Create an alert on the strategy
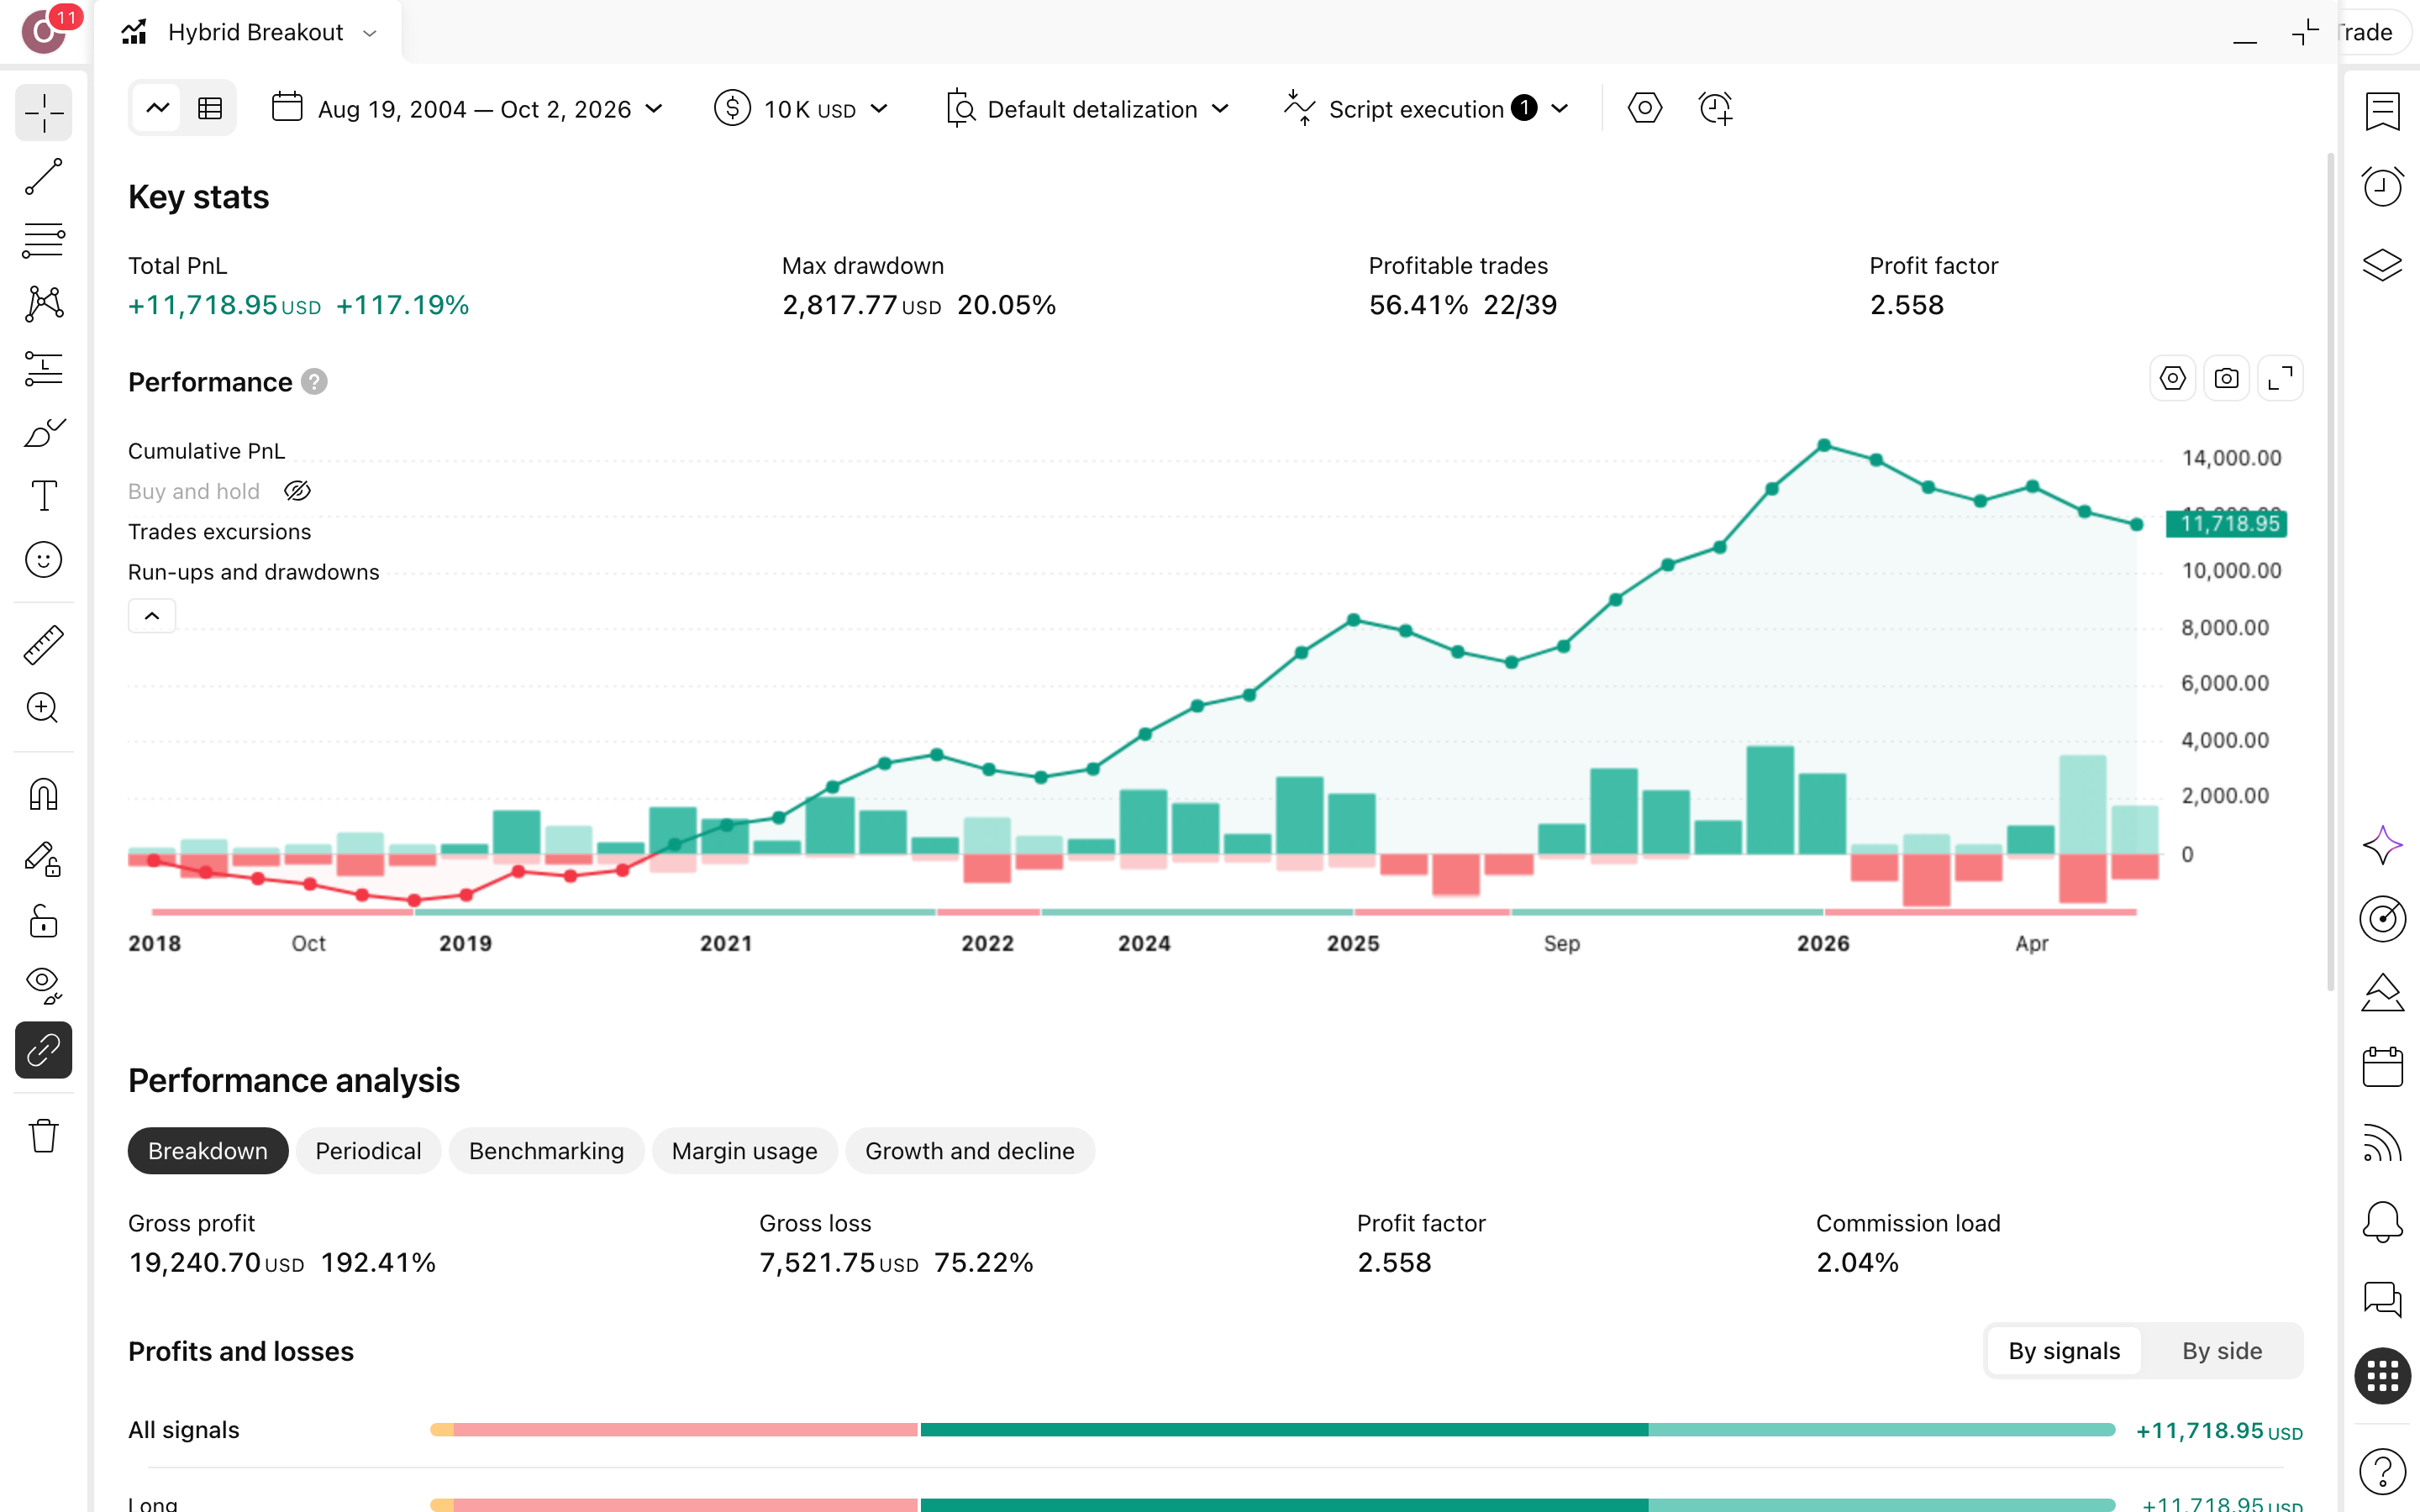 [x=1716, y=108]
